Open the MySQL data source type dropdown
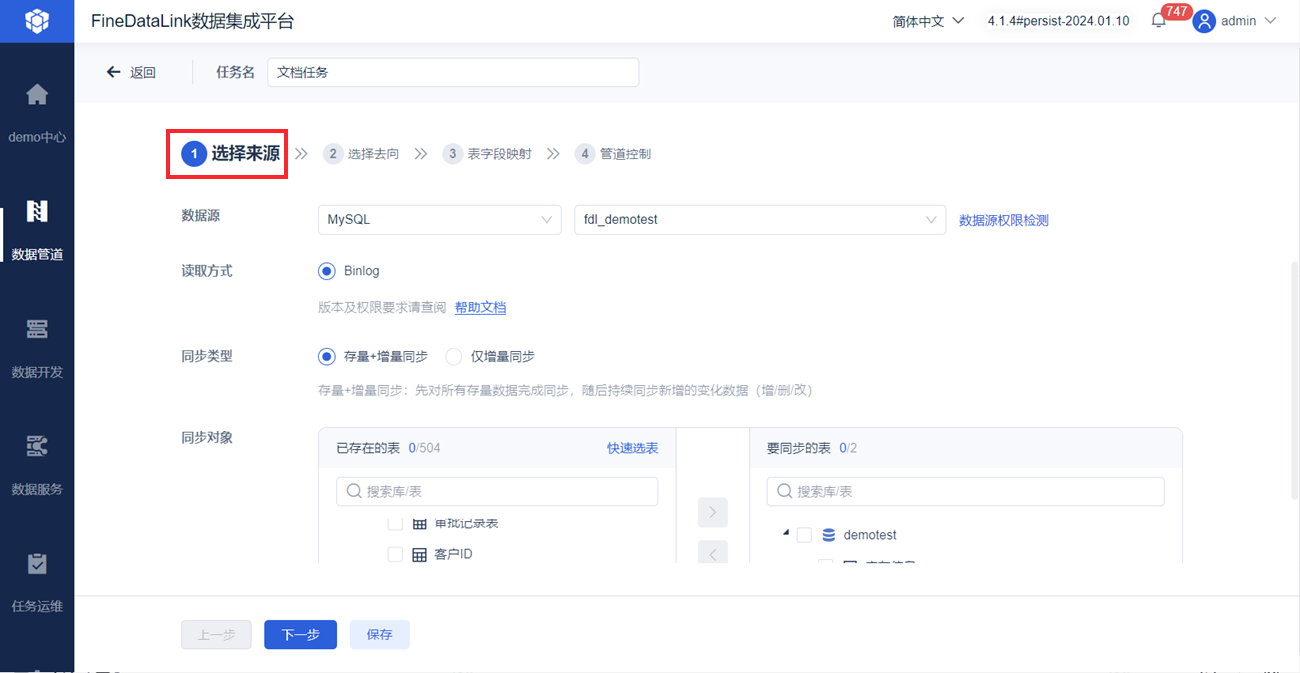The width and height of the screenshot is (1300, 673). [x=439, y=220]
